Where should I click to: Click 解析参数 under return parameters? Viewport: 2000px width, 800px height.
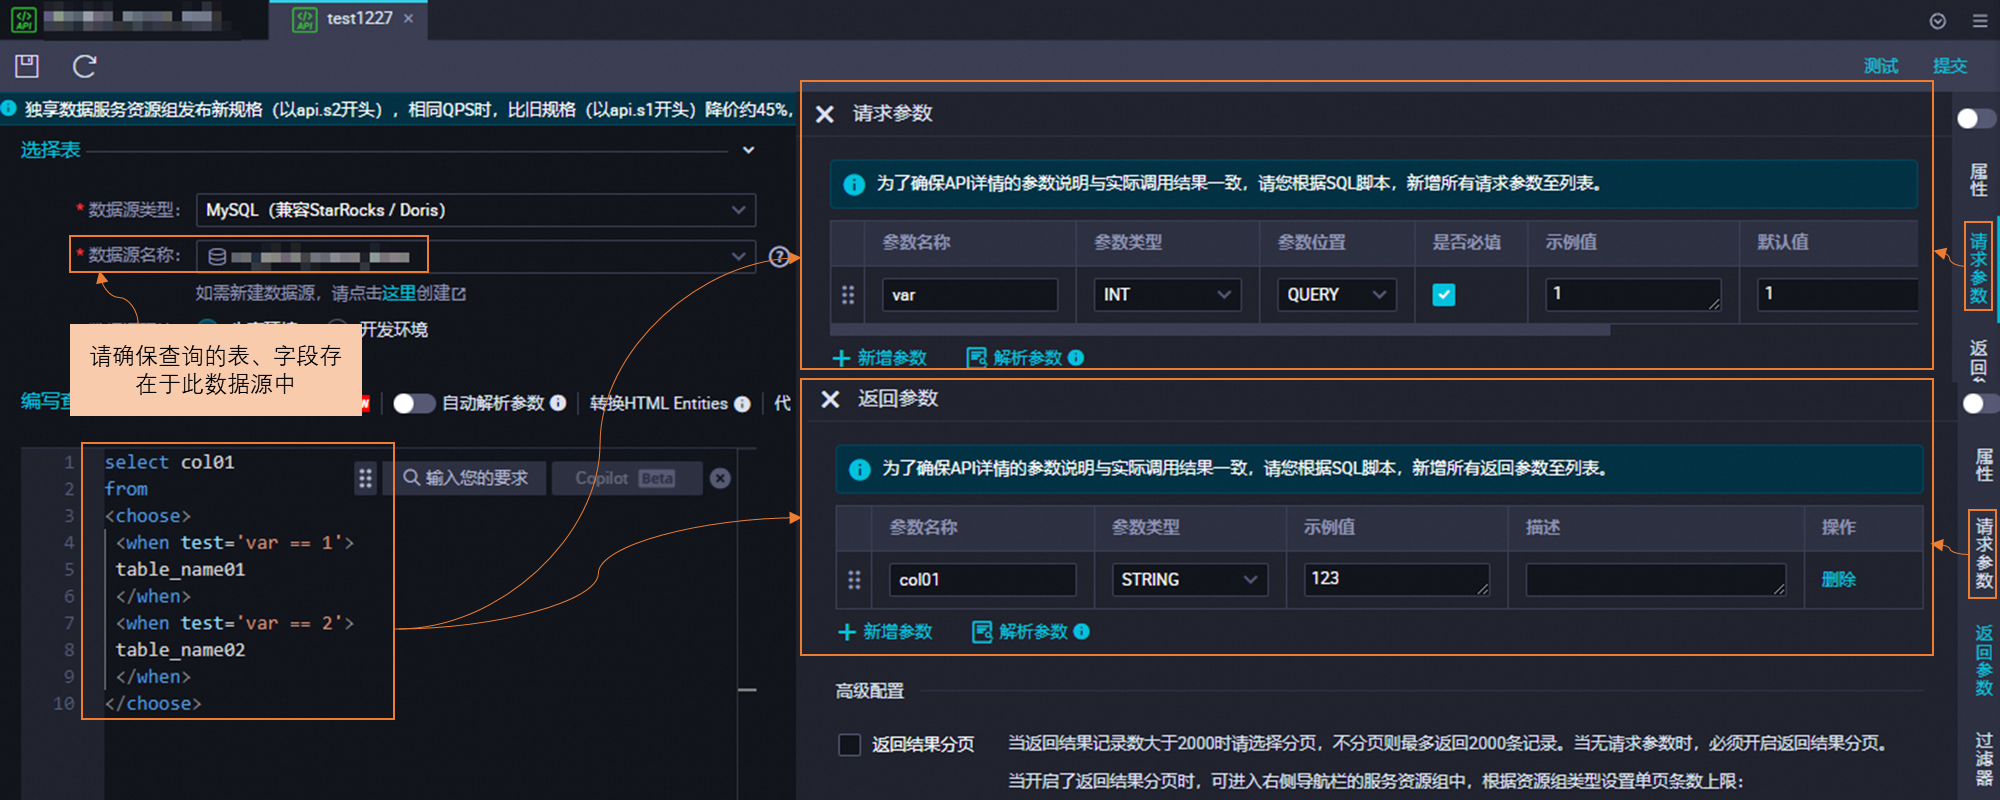click(1022, 632)
